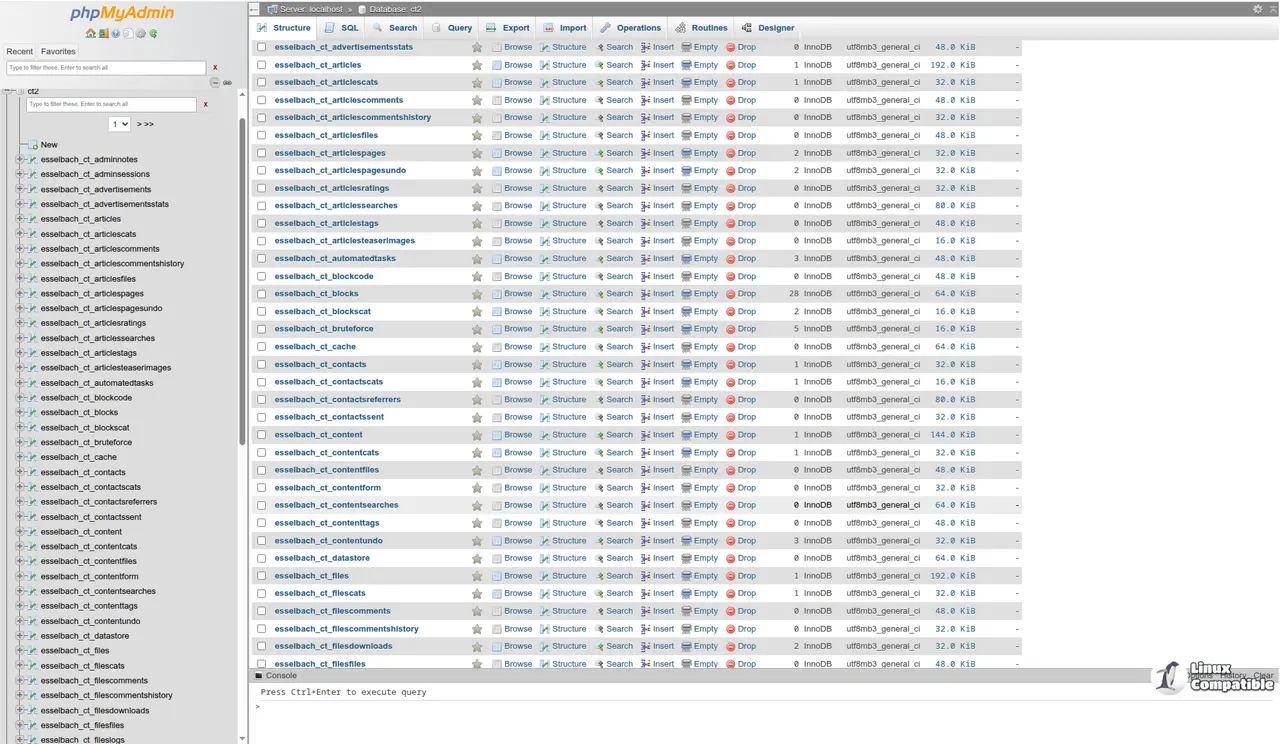Switch to the SQL tab

pyautogui.click(x=341, y=28)
